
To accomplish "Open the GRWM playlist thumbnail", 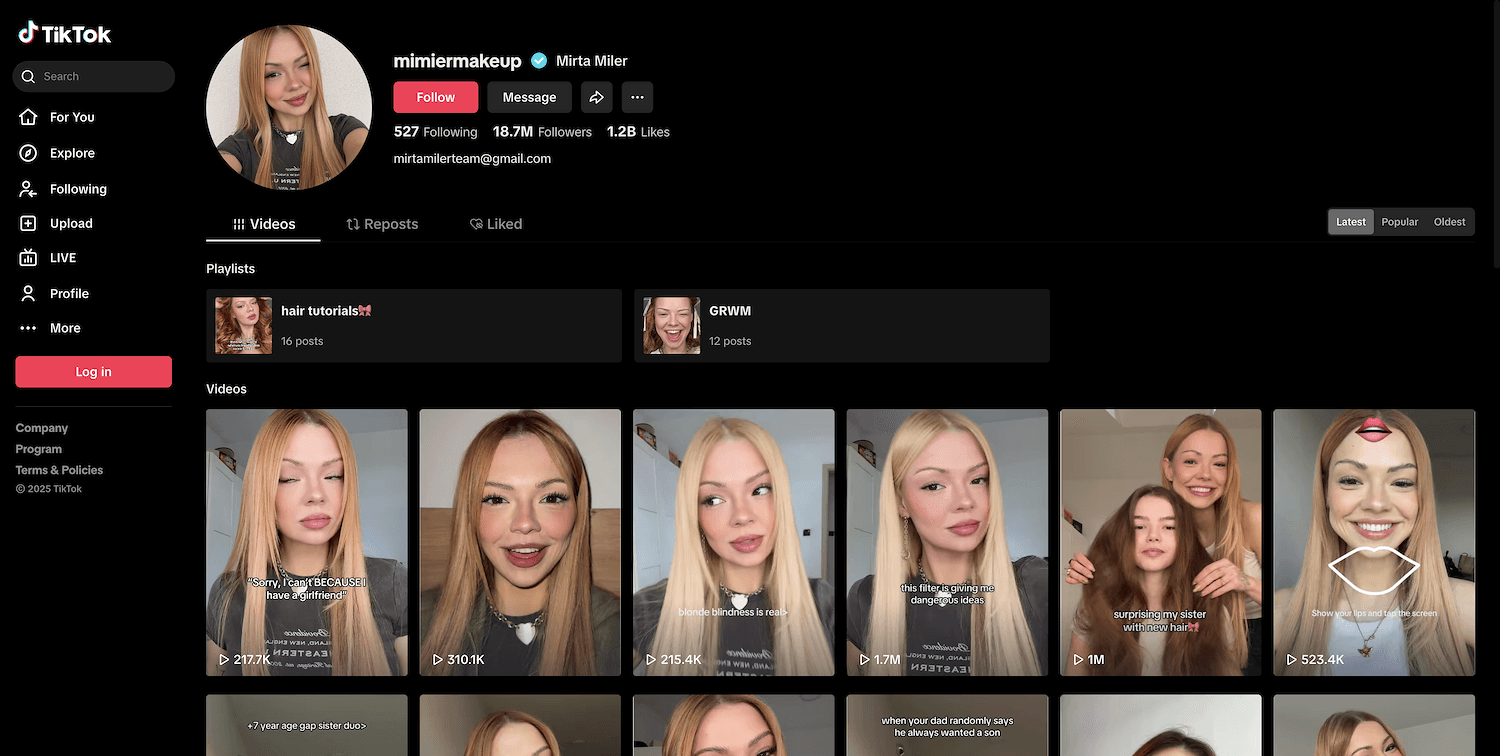I will [671, 325].
